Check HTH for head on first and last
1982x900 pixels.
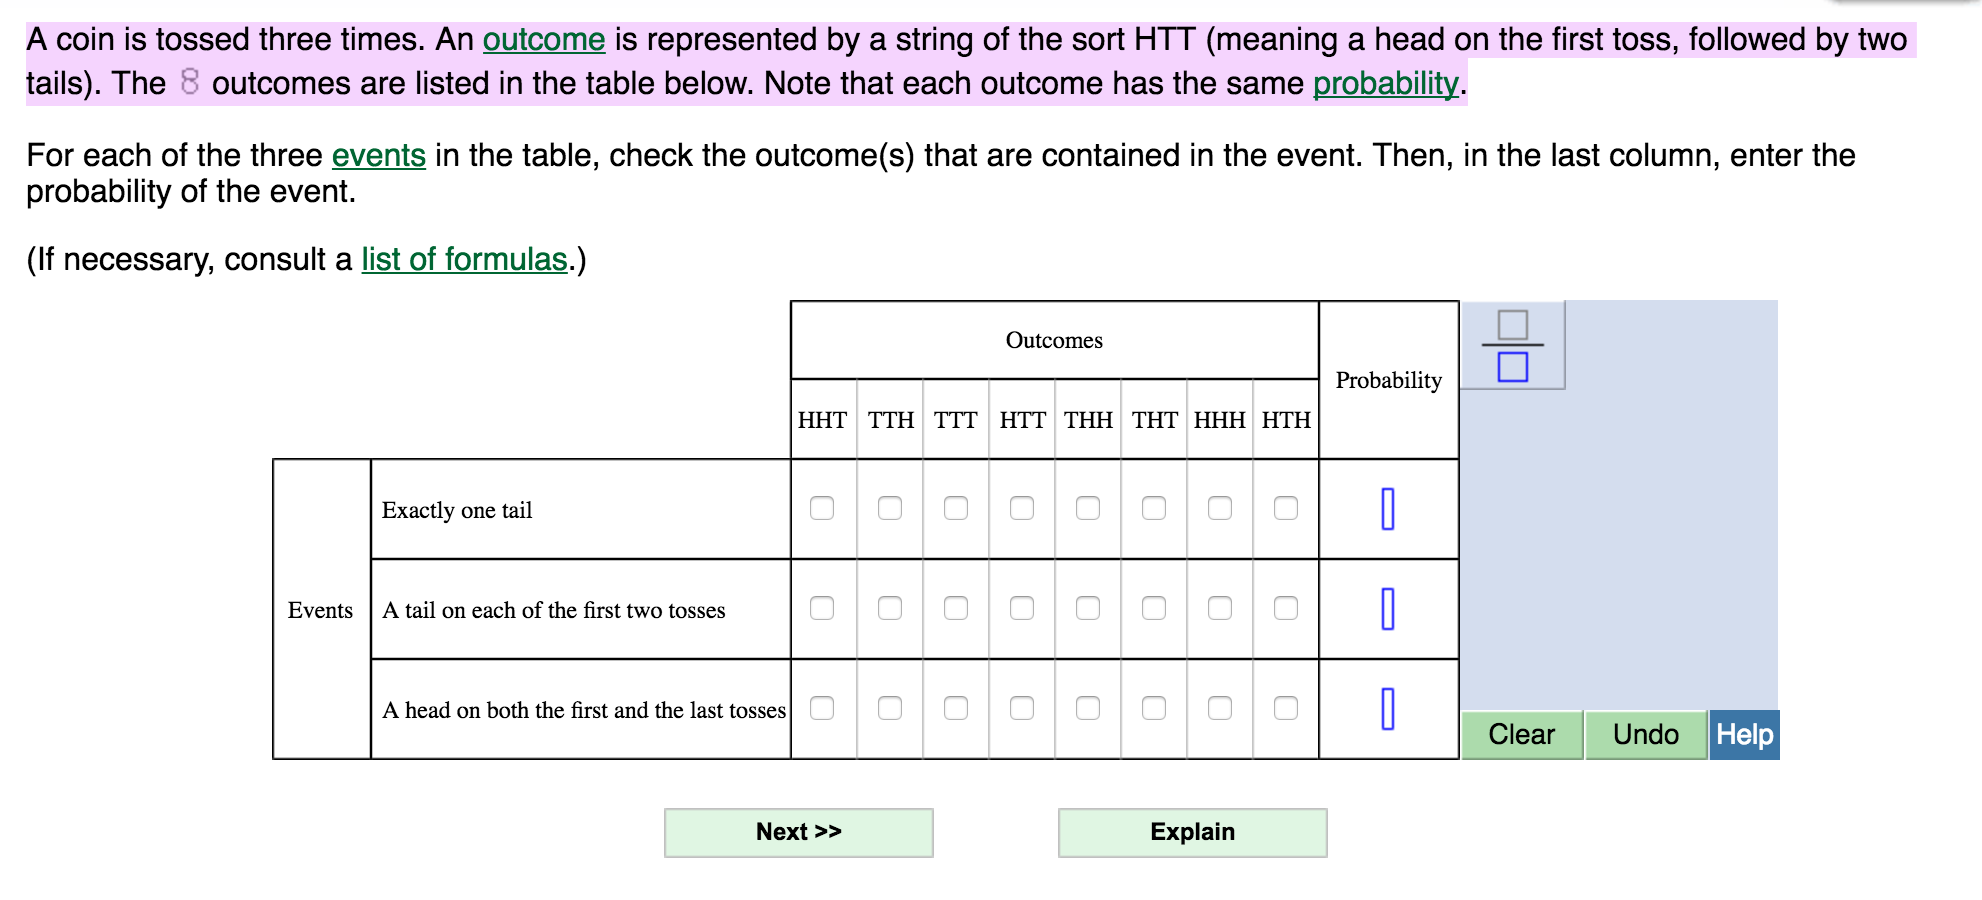click(1286, 708)
